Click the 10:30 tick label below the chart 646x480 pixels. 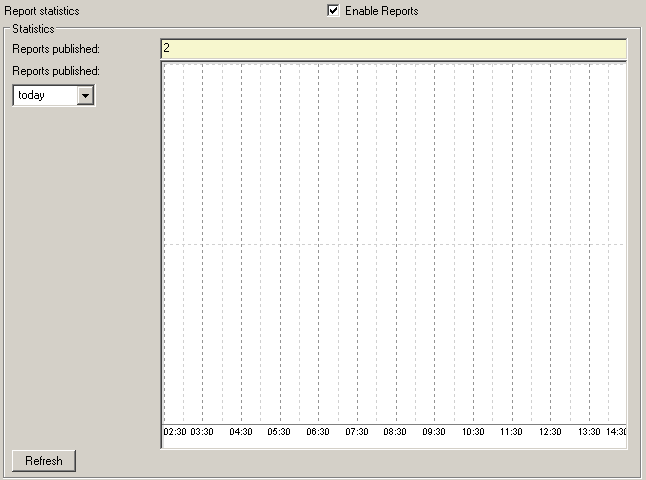click(x=473, y=432)
